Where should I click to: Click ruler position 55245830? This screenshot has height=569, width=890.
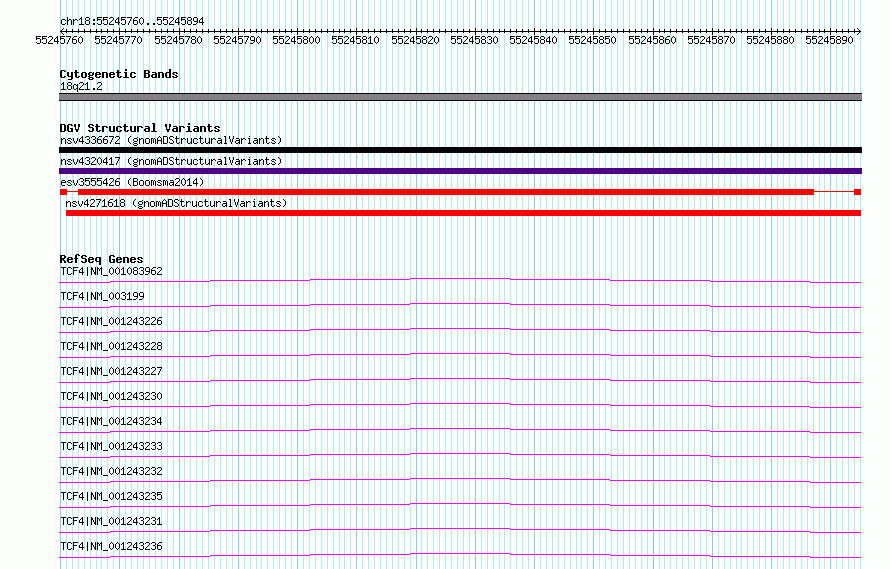coord(475,40)
